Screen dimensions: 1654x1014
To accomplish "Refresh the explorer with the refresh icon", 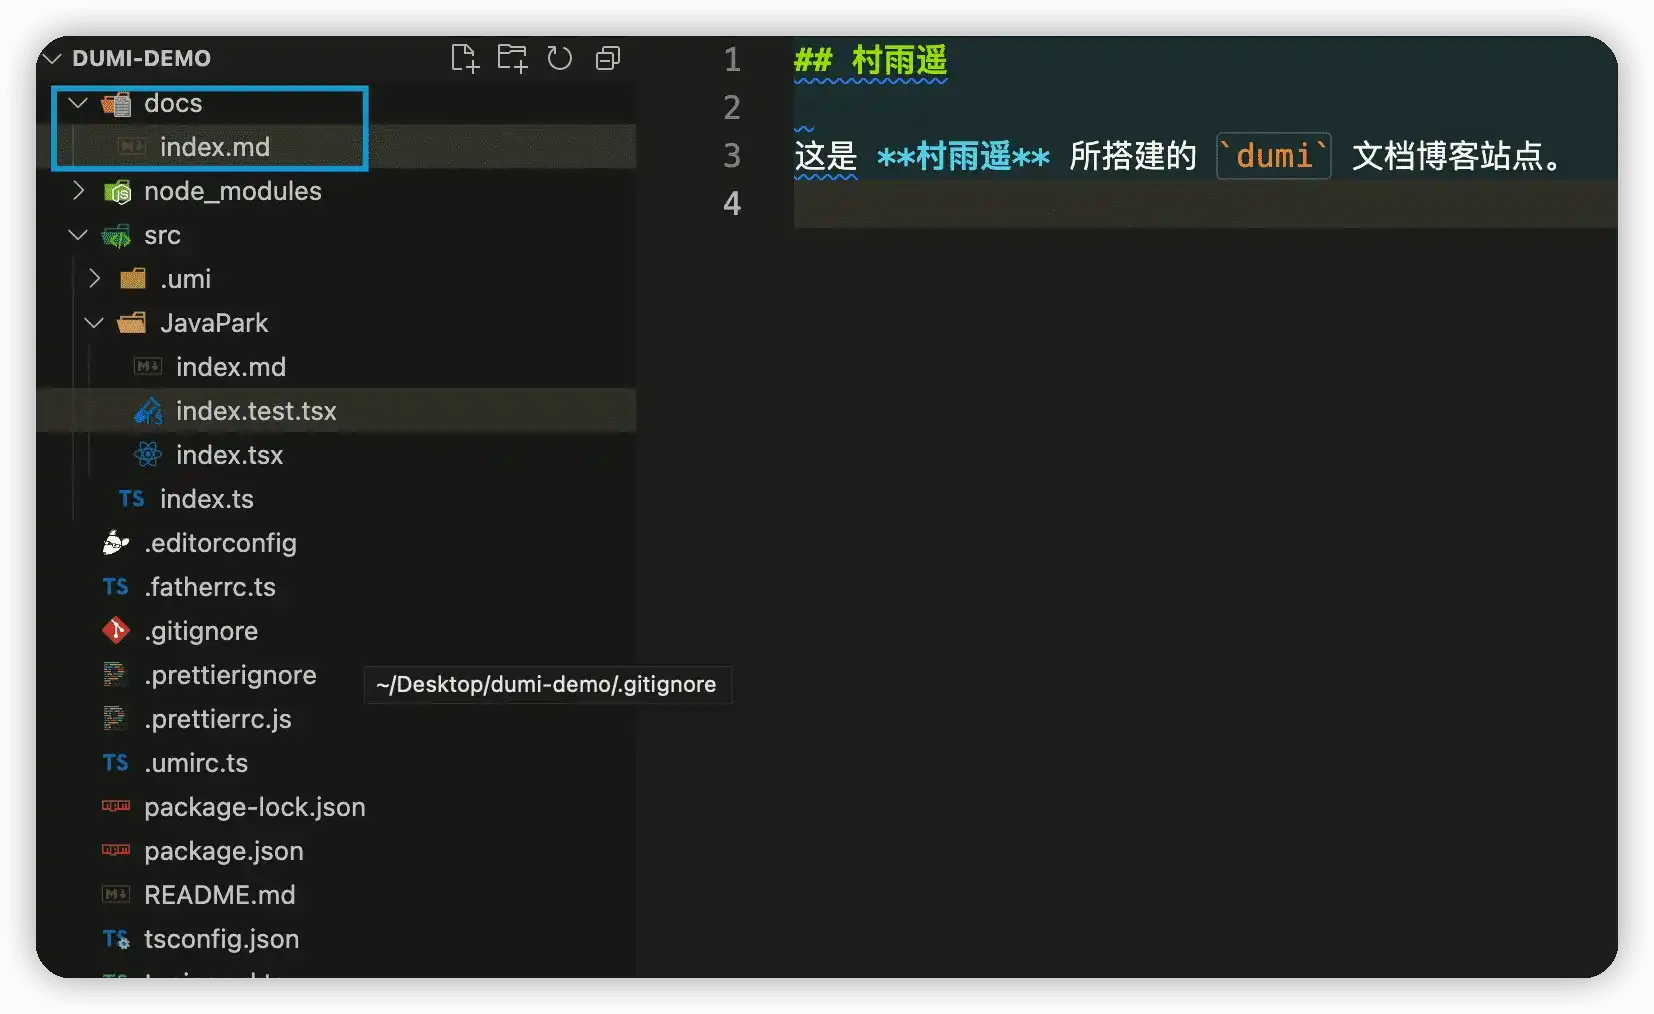I will 560,58.
